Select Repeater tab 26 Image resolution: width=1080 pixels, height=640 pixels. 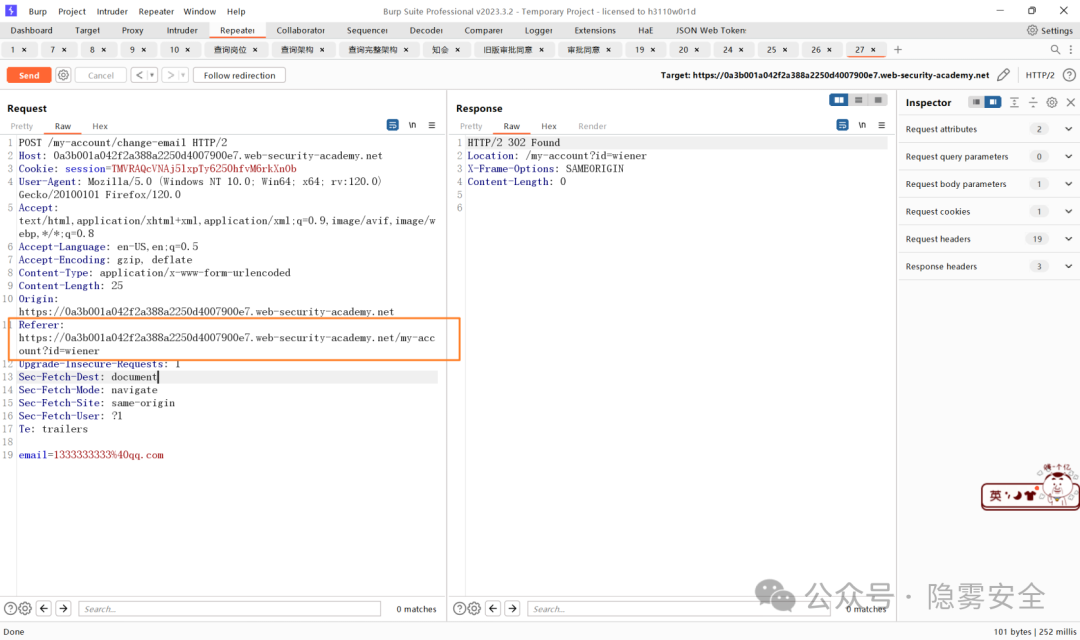tap(816, 50)
